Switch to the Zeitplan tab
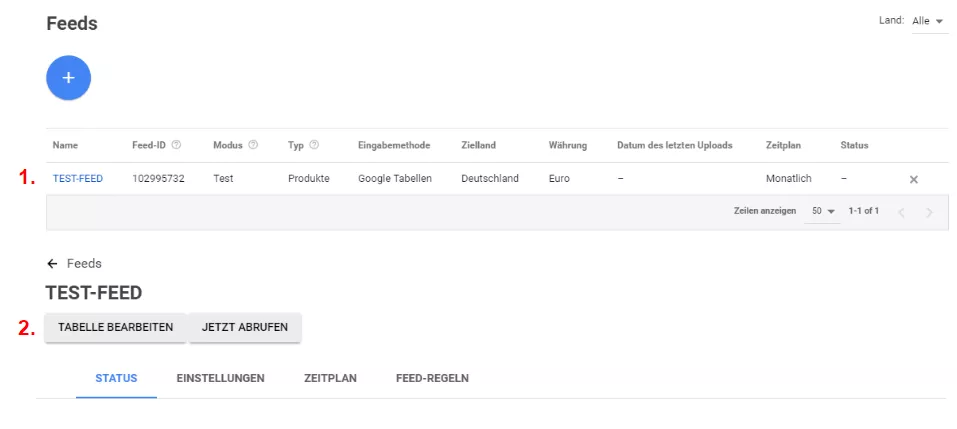Image resolution: width=957 pixels, height=429 pixels. pyautogui.click(x=330, y=378)
